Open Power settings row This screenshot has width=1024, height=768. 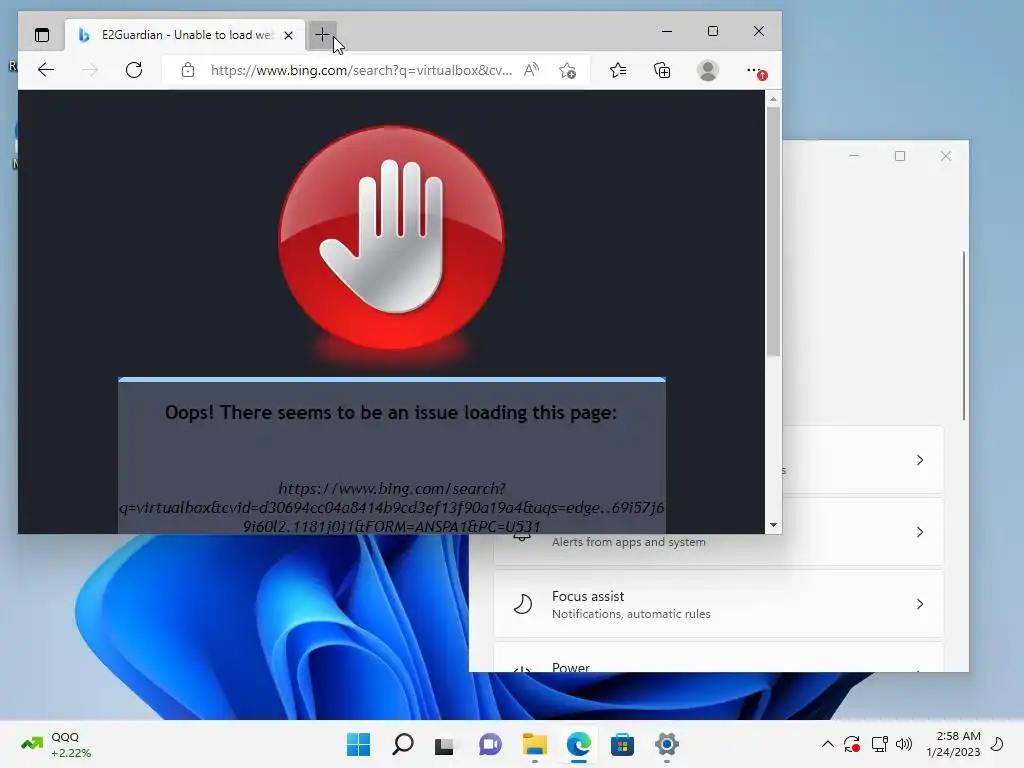point(718,657)
